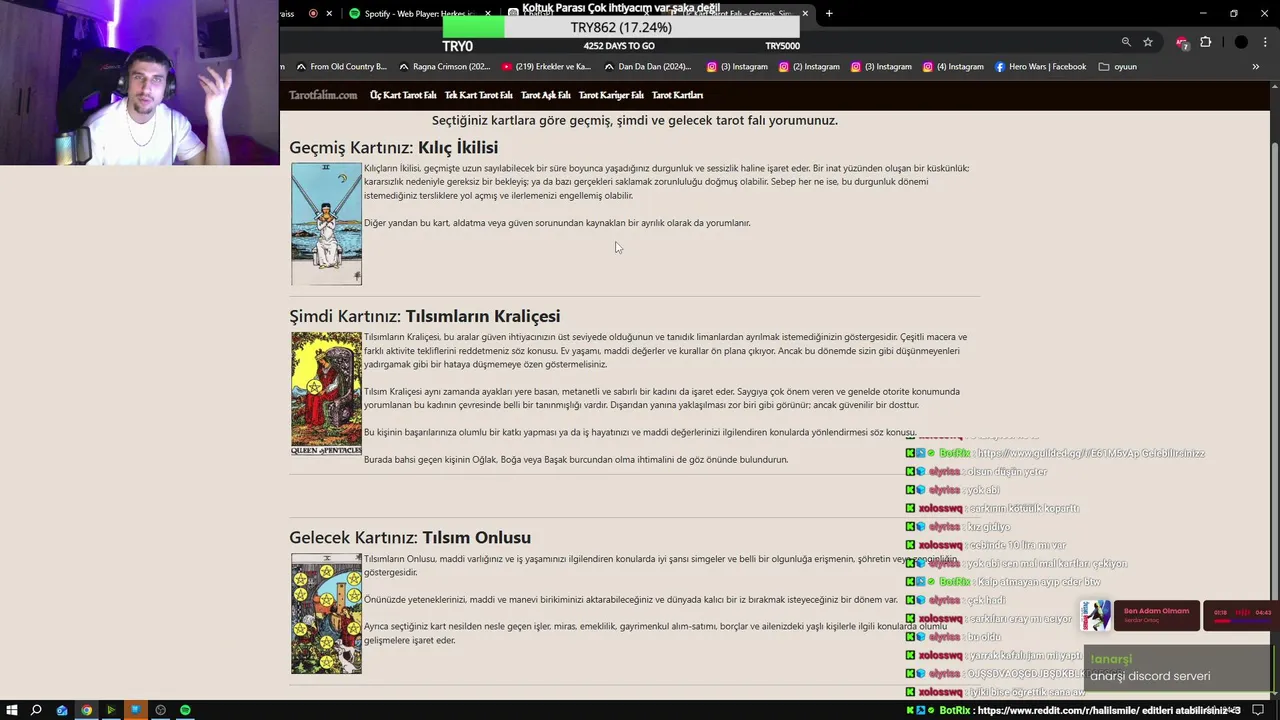Screen dimensions: 1280x720
Task: Open the green play-arrow taskbar app
Action: point(111,710)
